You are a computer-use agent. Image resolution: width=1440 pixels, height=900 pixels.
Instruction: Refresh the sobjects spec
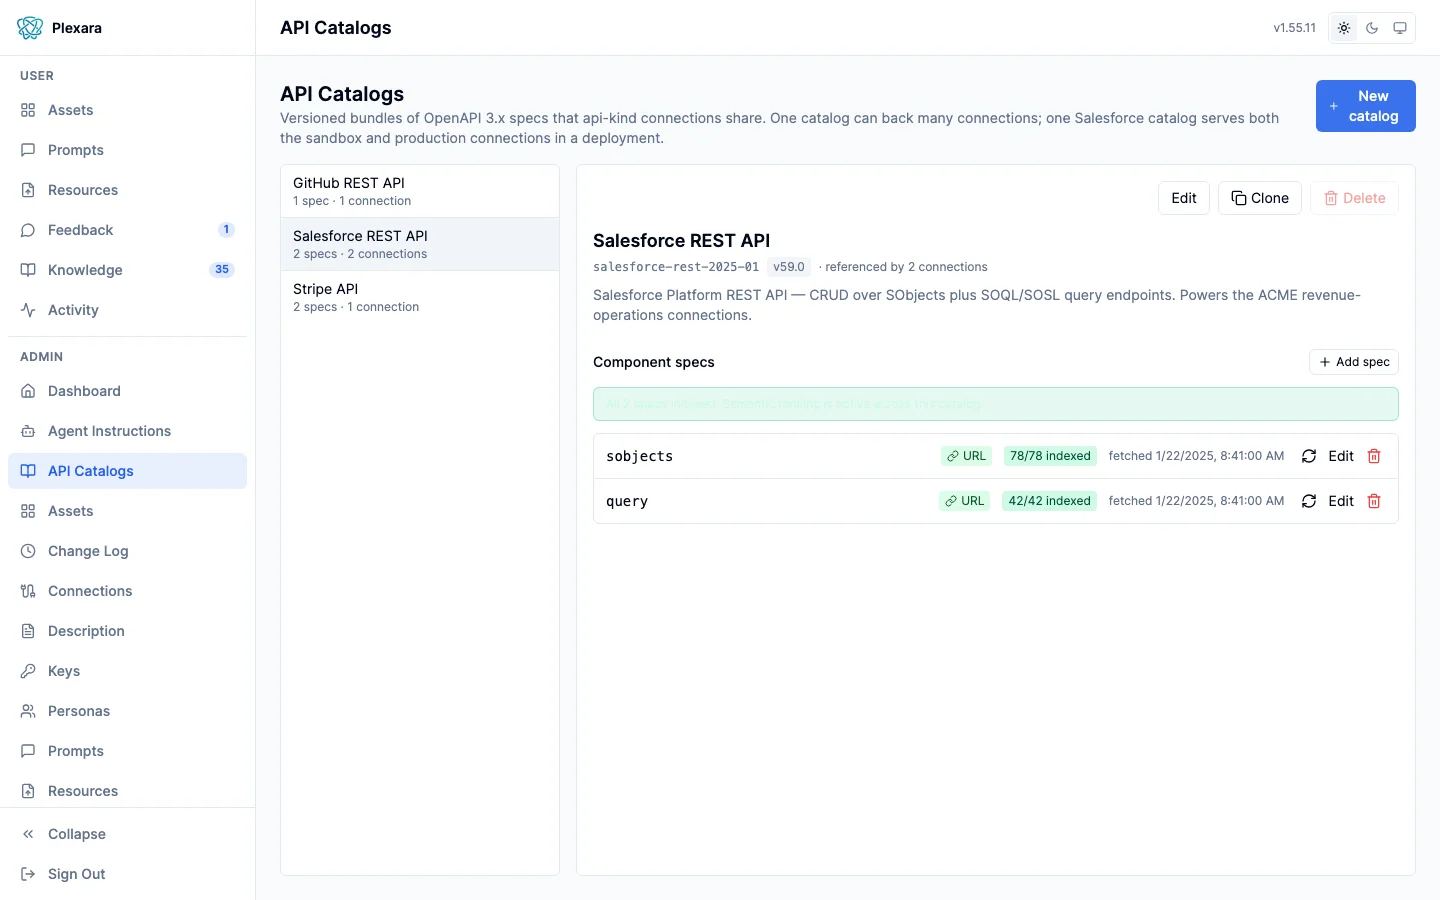click(x=1309, y=456)
